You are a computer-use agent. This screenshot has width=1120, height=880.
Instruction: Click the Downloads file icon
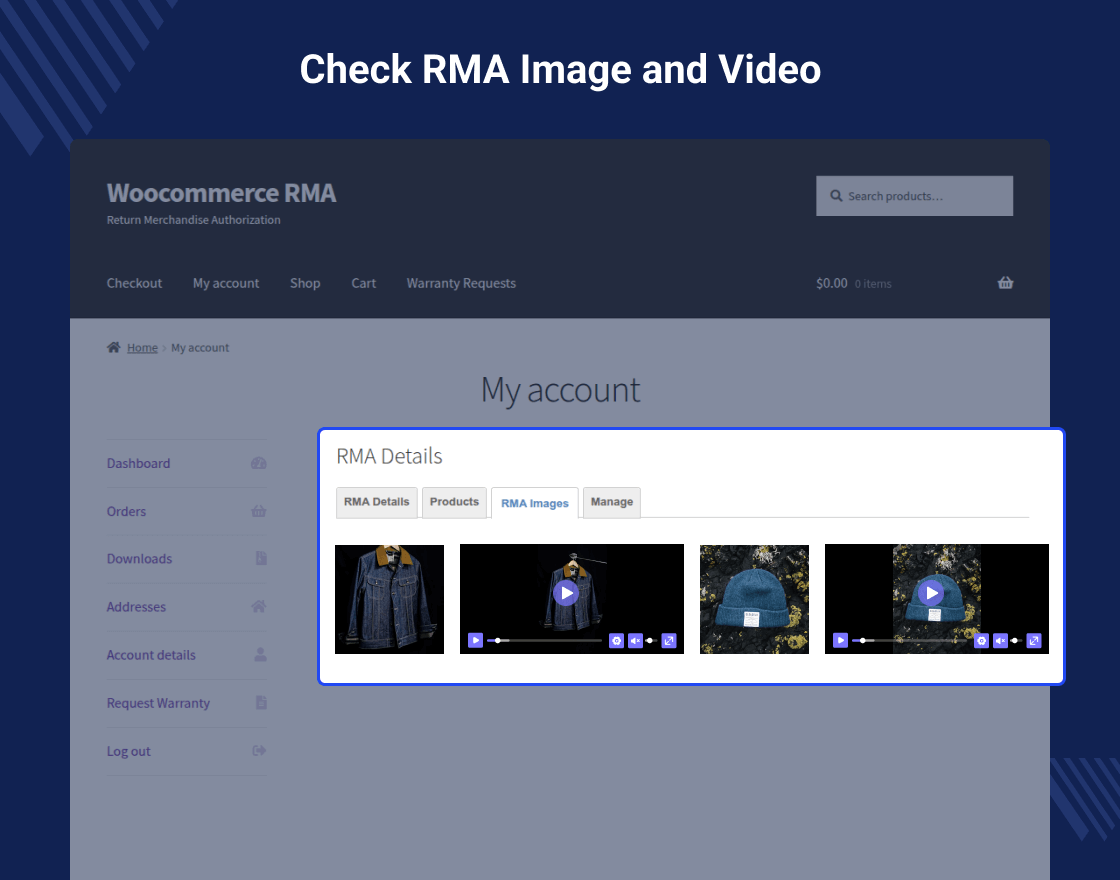point(261,559)
